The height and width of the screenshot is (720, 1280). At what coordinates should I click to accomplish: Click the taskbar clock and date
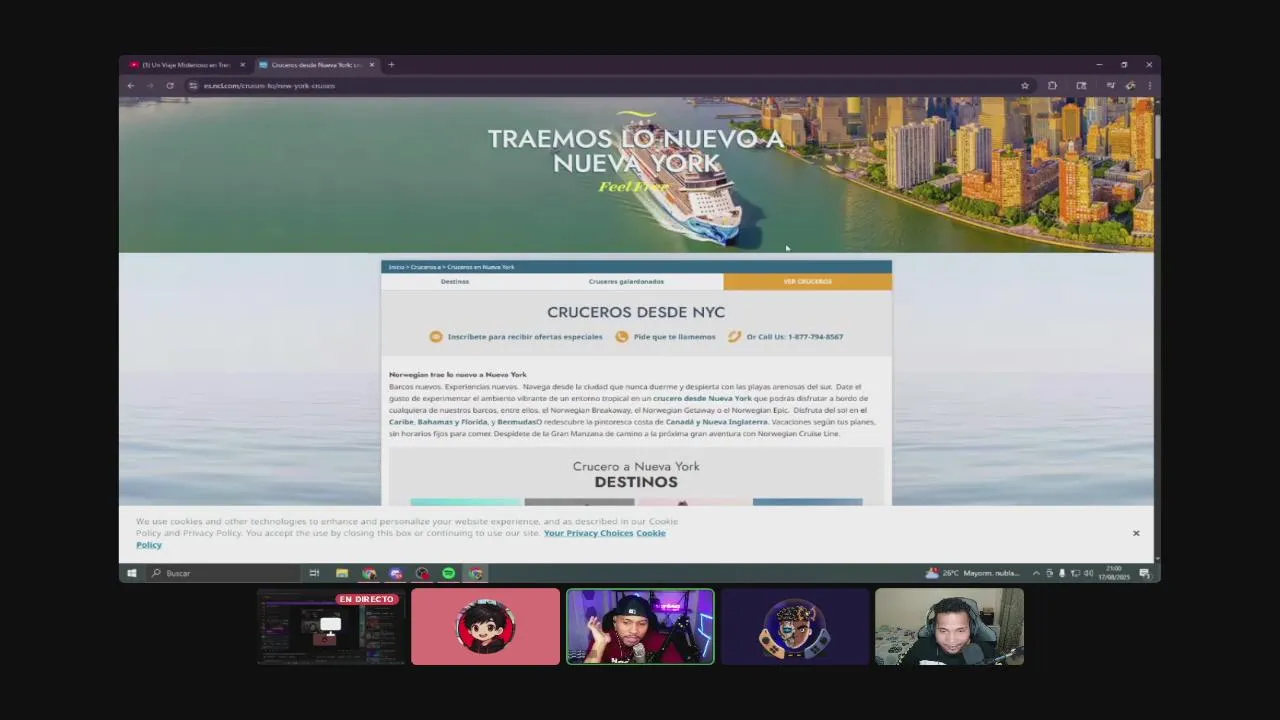pos(1113,573)
